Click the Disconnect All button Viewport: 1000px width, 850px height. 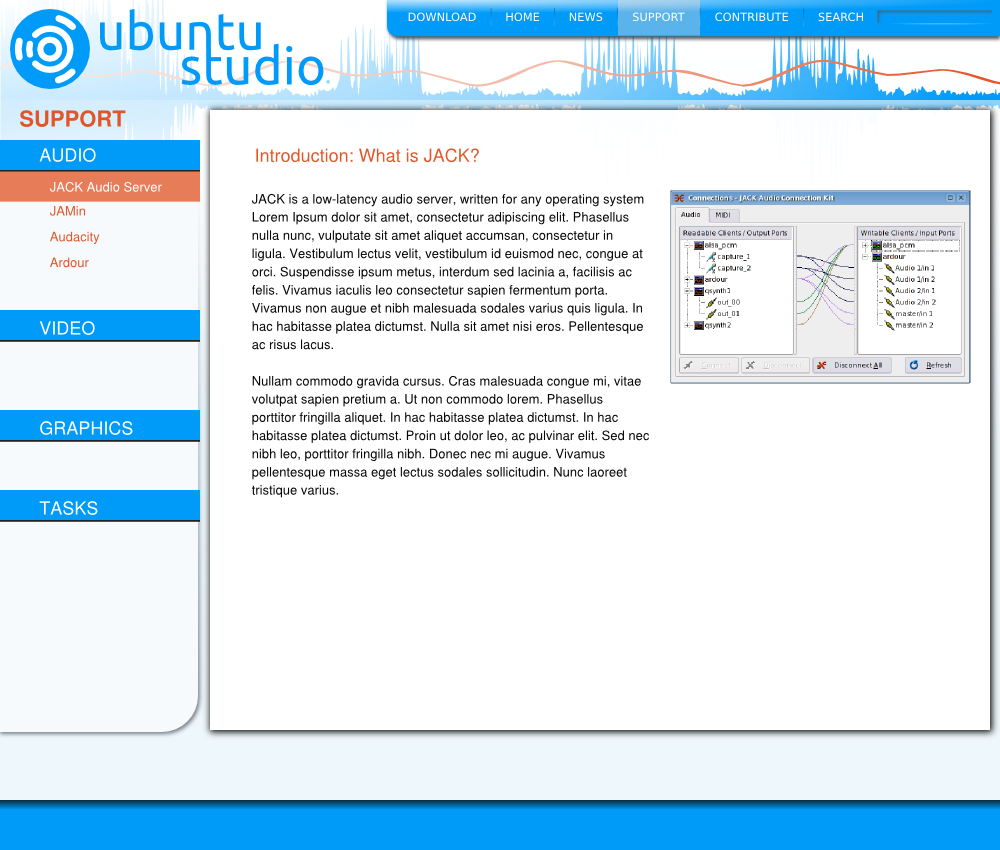851,365
